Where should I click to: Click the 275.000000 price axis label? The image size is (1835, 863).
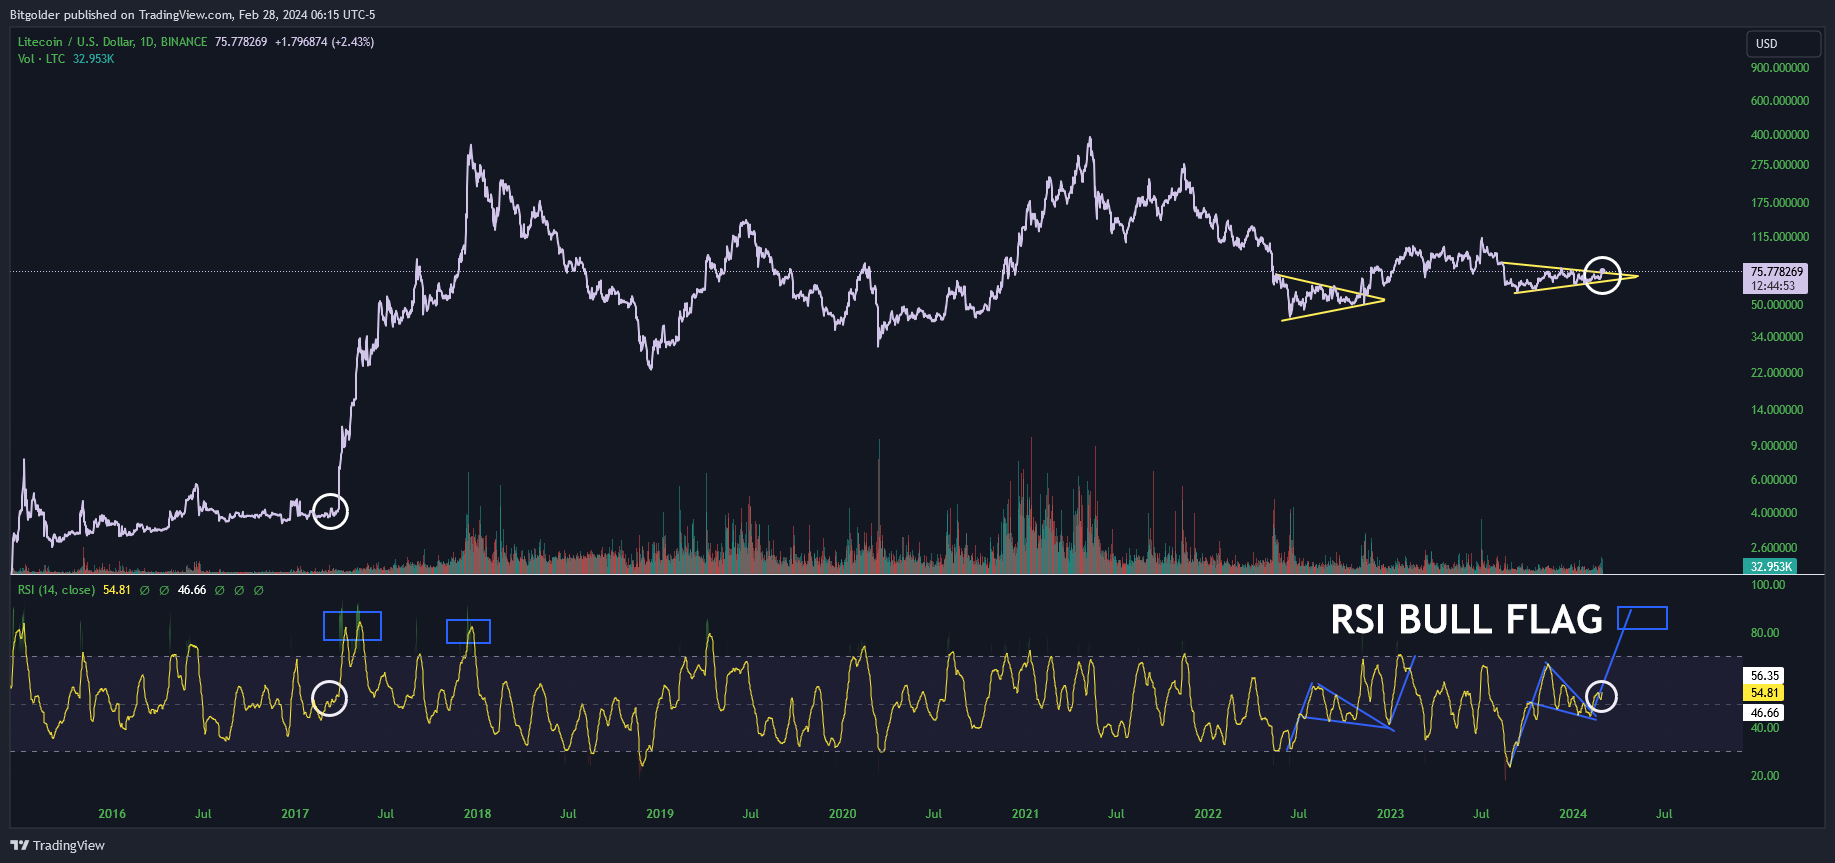click(1780, 165)
